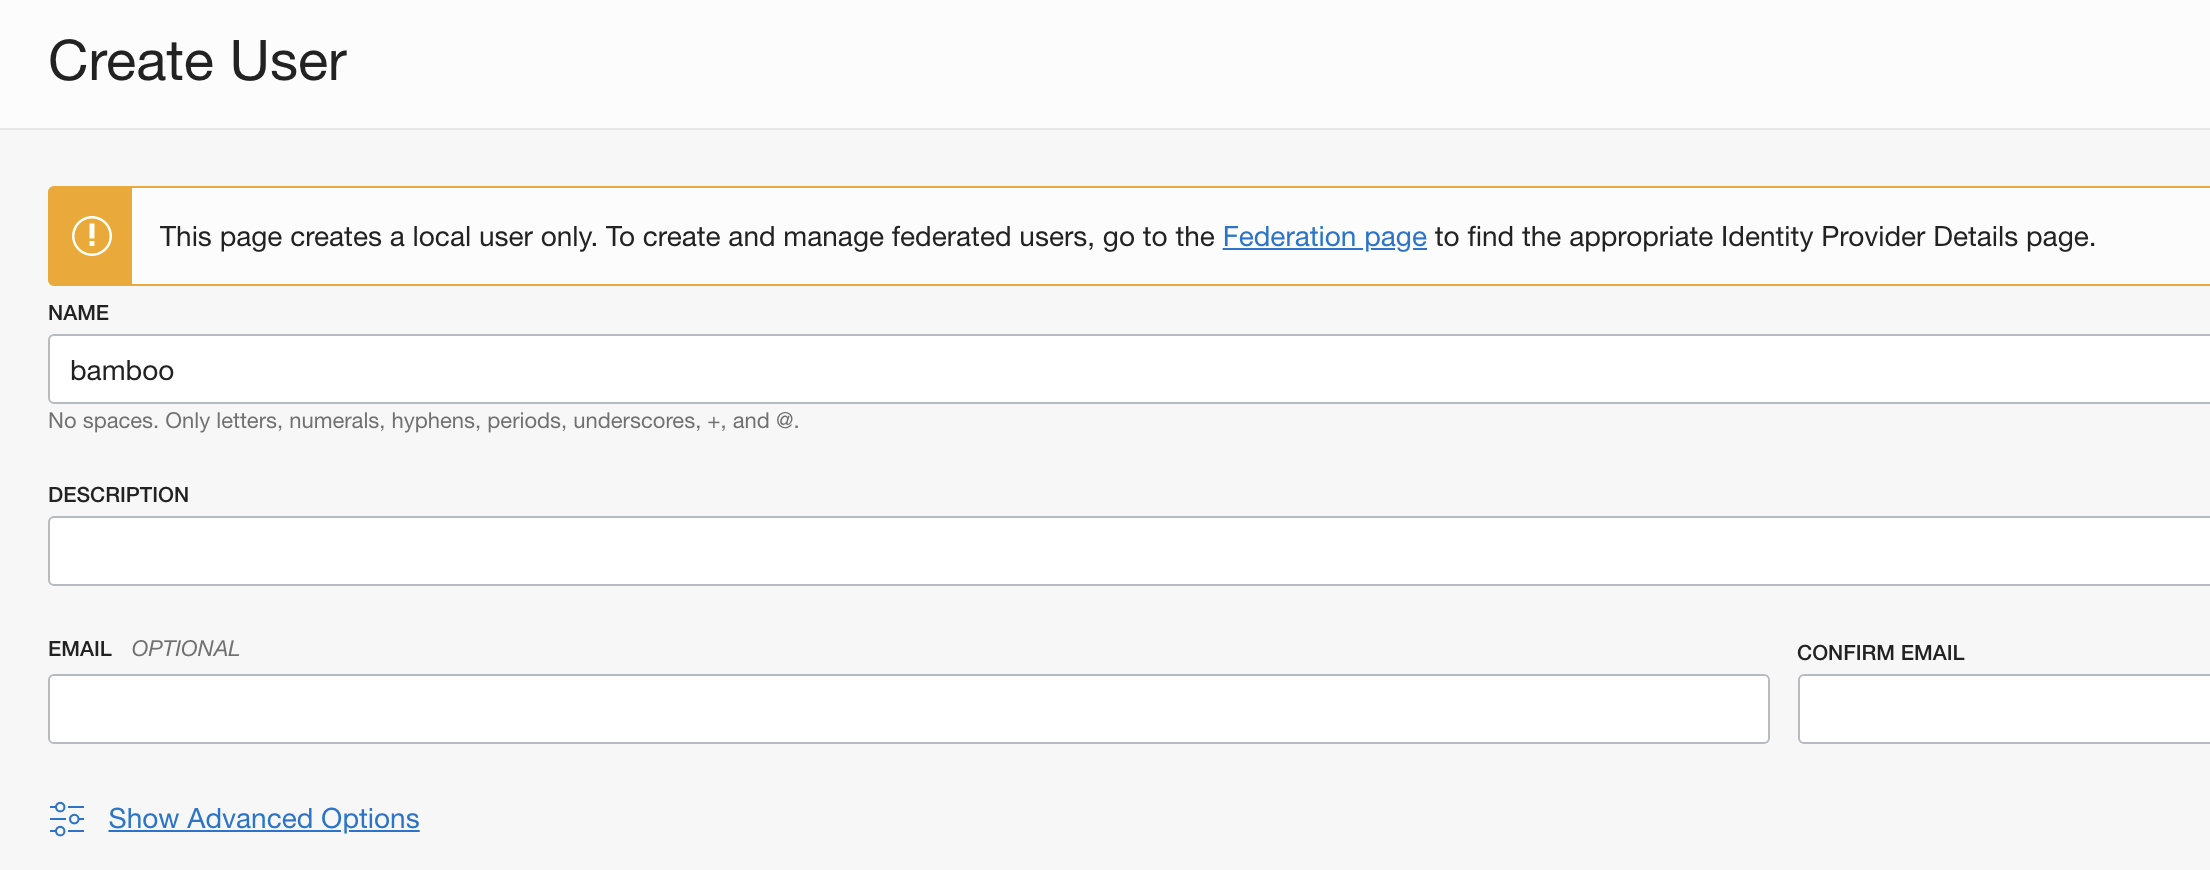Click the Create User heading

197,61
